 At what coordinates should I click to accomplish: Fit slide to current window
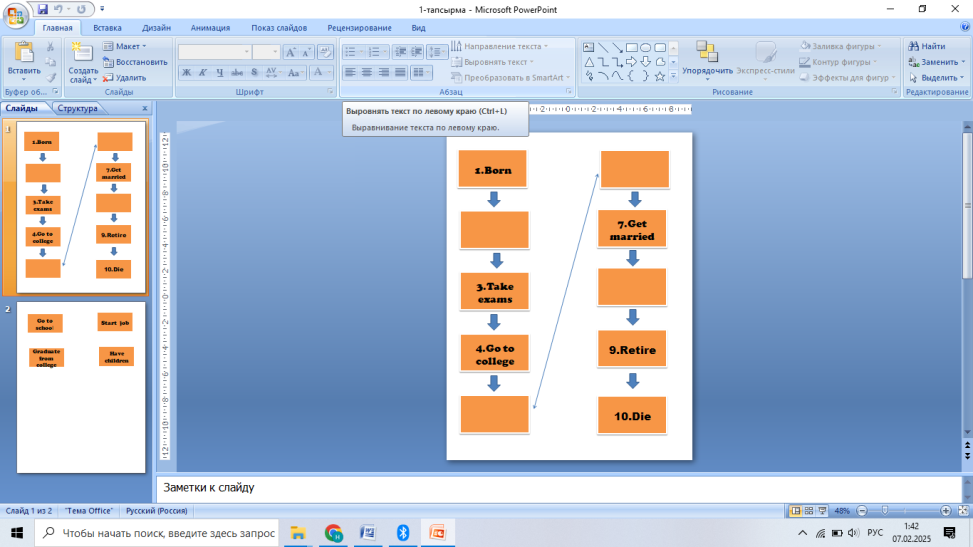coord(964,510)
